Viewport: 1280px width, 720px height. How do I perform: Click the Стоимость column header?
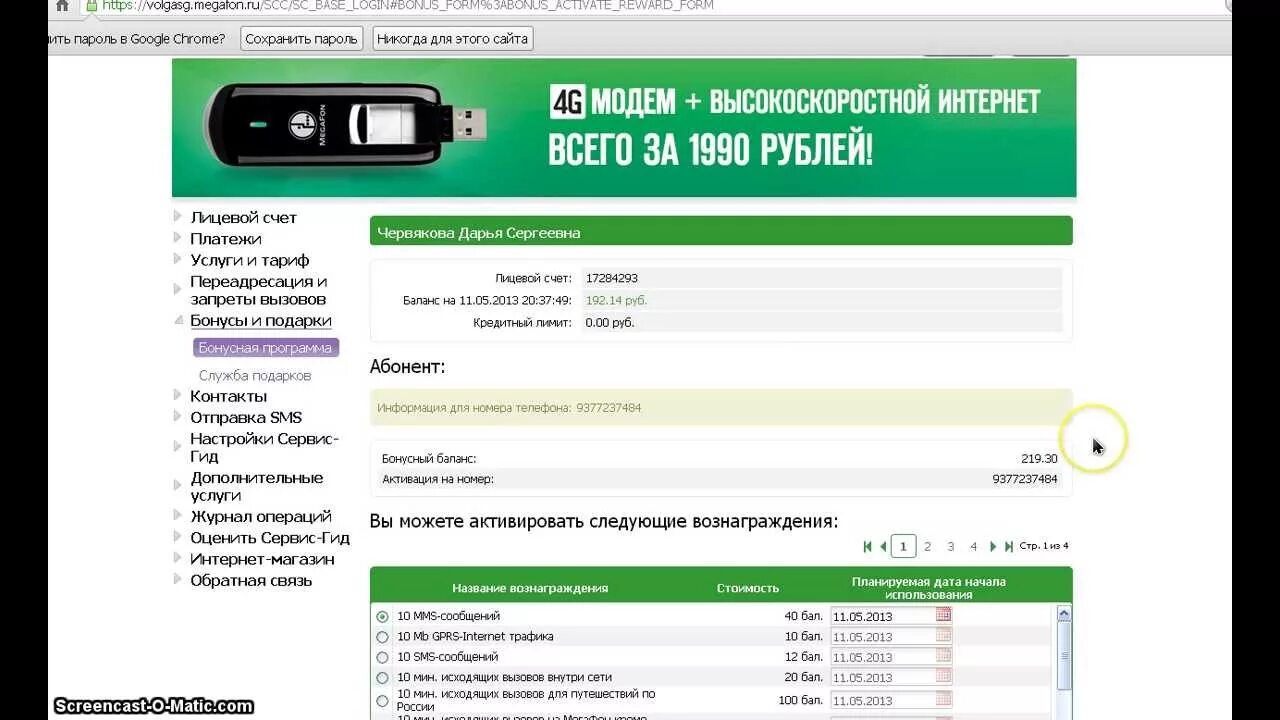click(748, 588)
